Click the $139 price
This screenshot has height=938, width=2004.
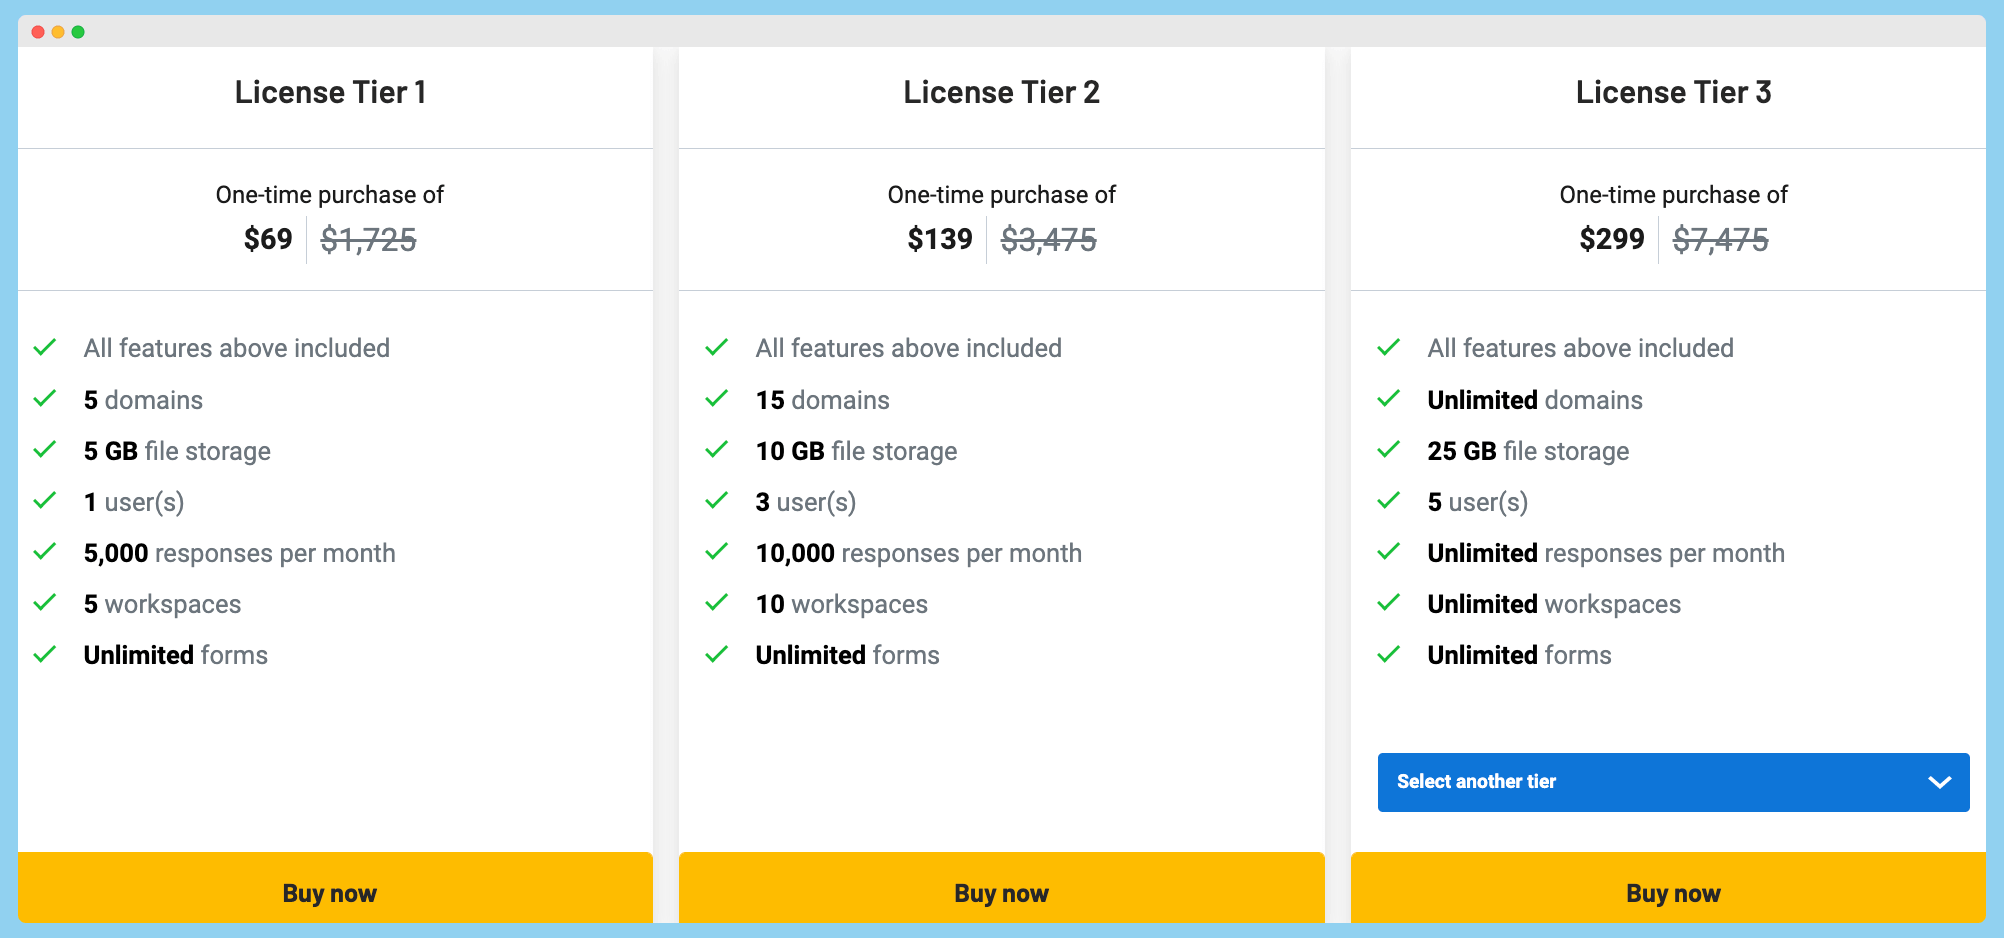pos(940,239)
